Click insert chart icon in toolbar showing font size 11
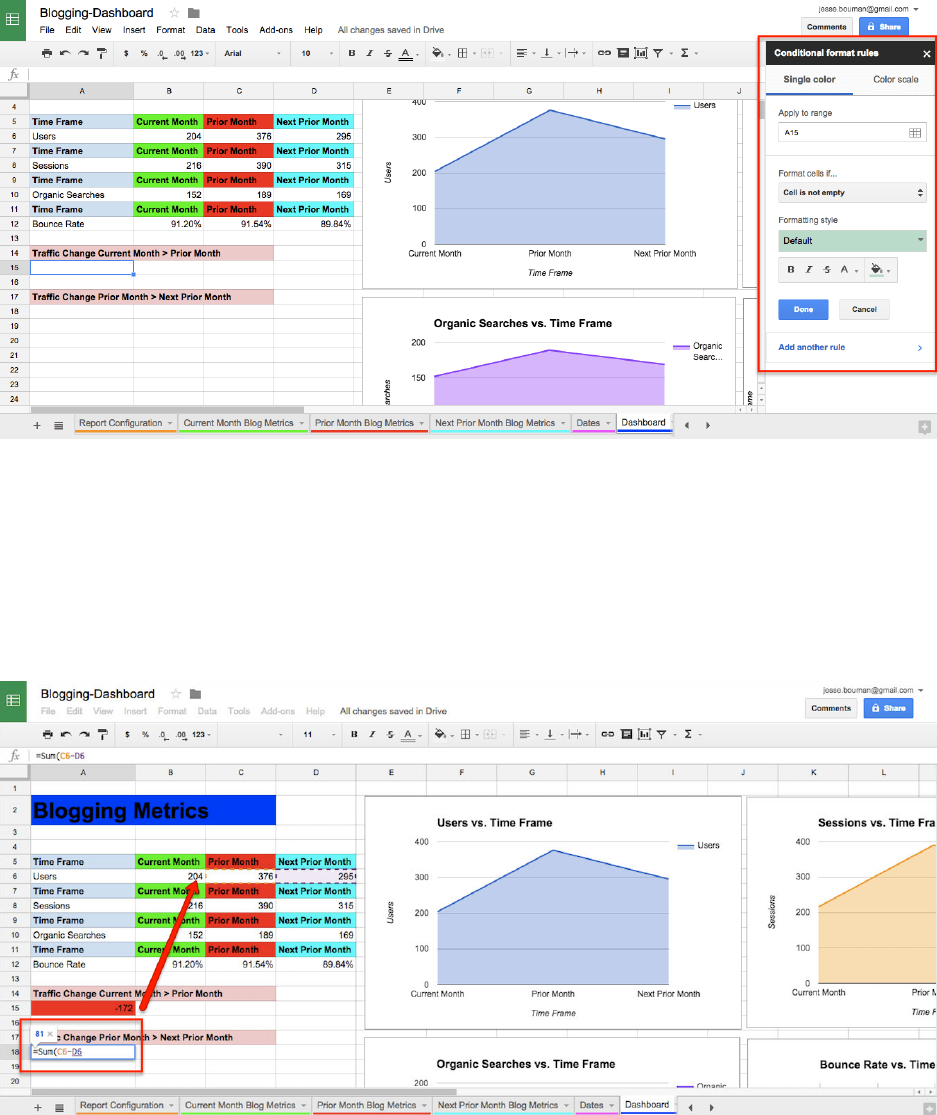This screenshot has height=1115, width=937. (x=644, y=735)
